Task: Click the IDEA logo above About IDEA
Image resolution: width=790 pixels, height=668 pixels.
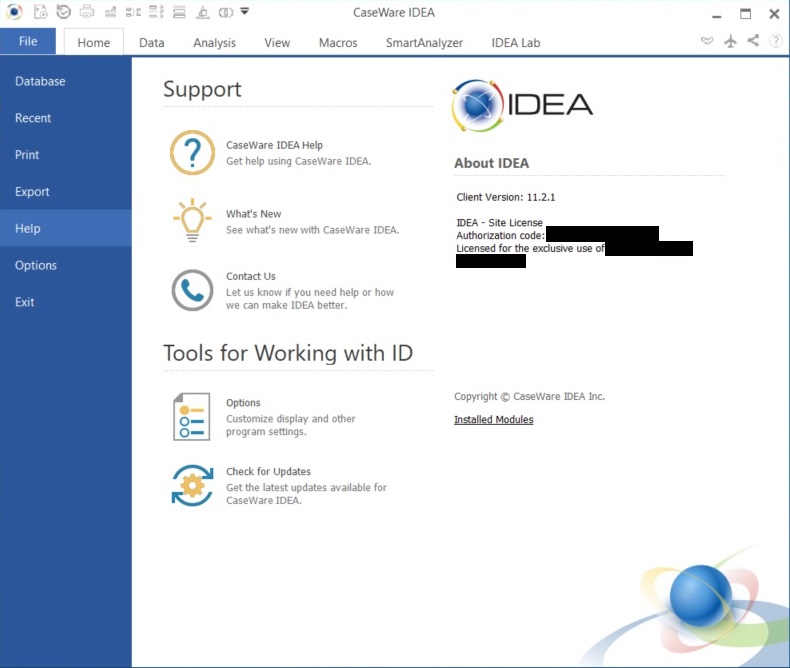Action: [x=522, y=105]
